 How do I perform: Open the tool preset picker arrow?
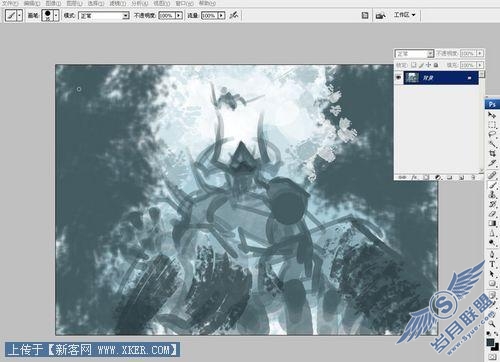(19, 15)
